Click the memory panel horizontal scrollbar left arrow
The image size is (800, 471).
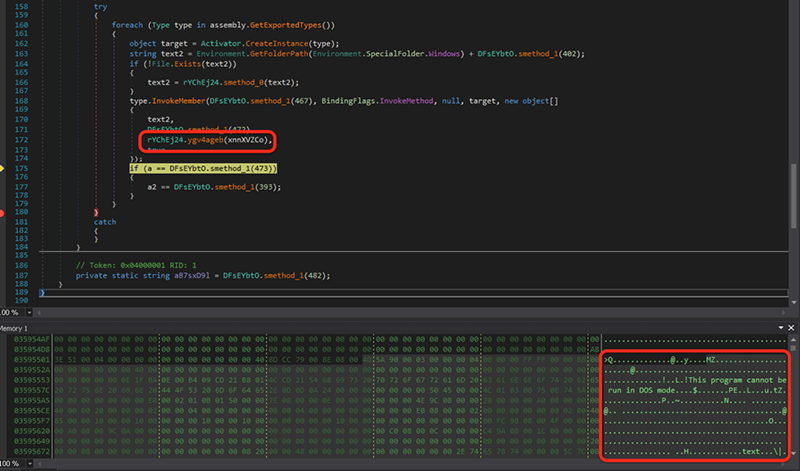click(39, 463)
